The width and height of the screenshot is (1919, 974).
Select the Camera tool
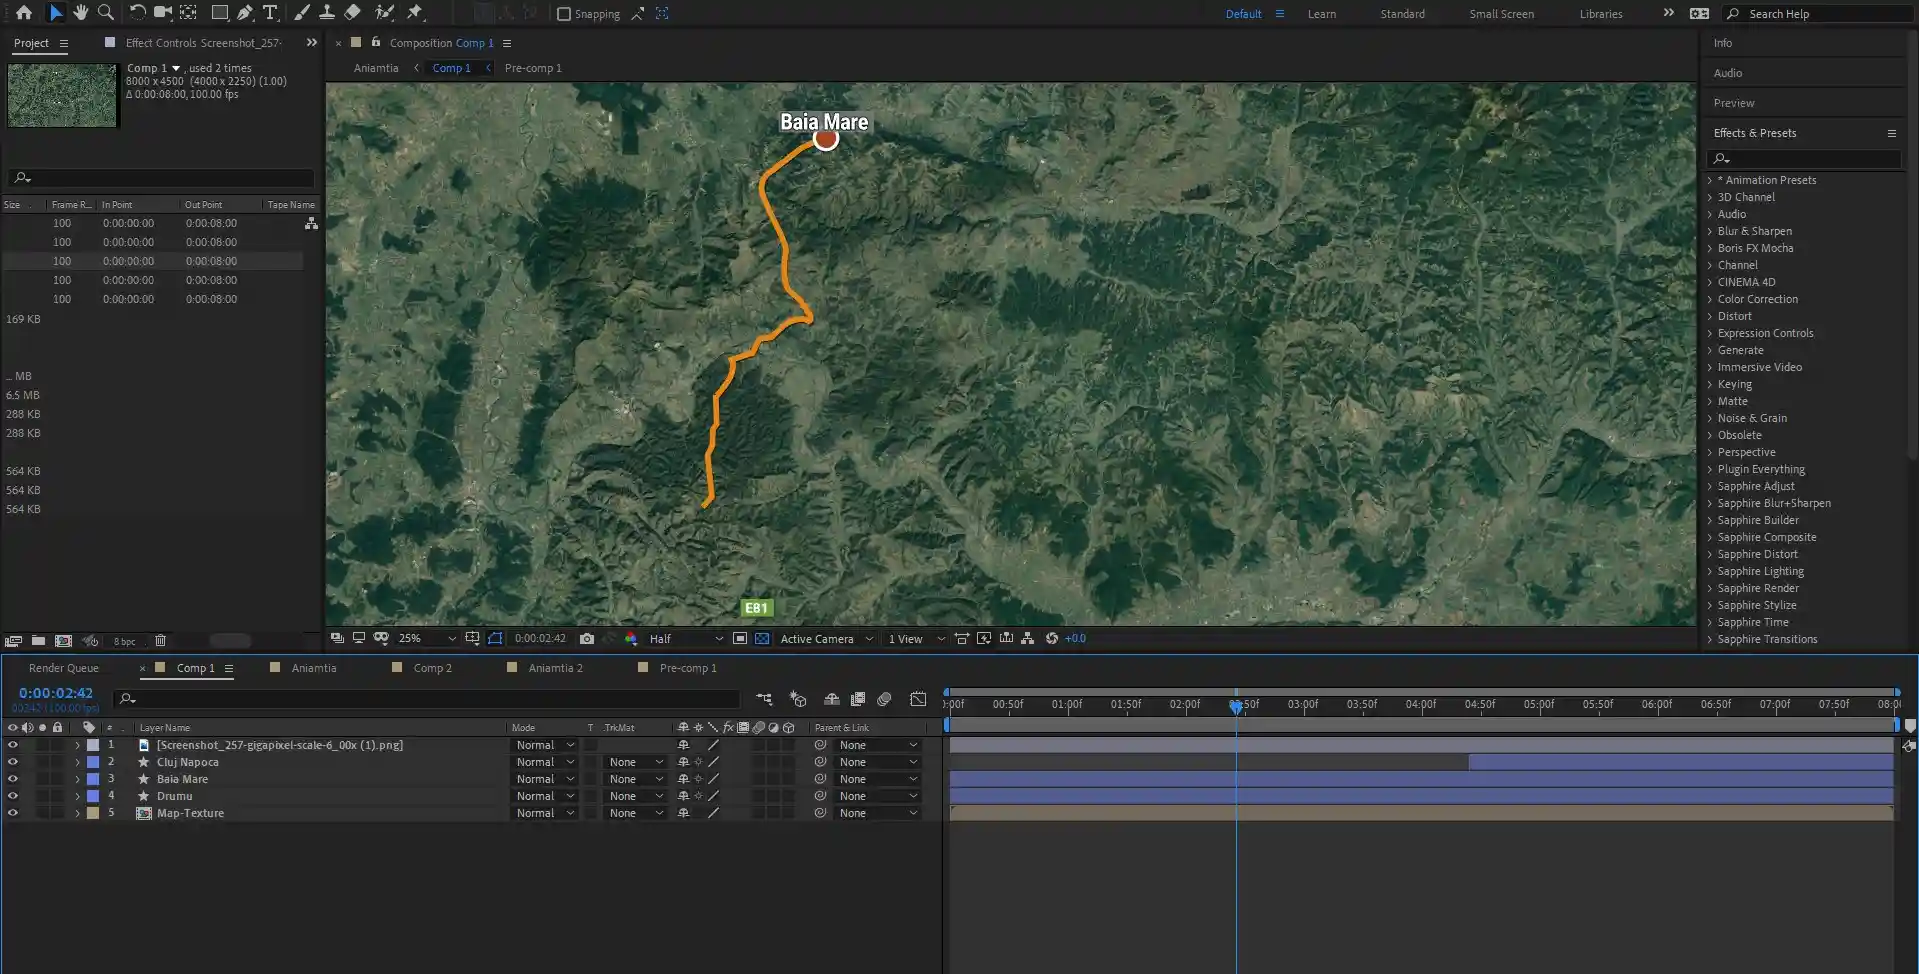162,13
